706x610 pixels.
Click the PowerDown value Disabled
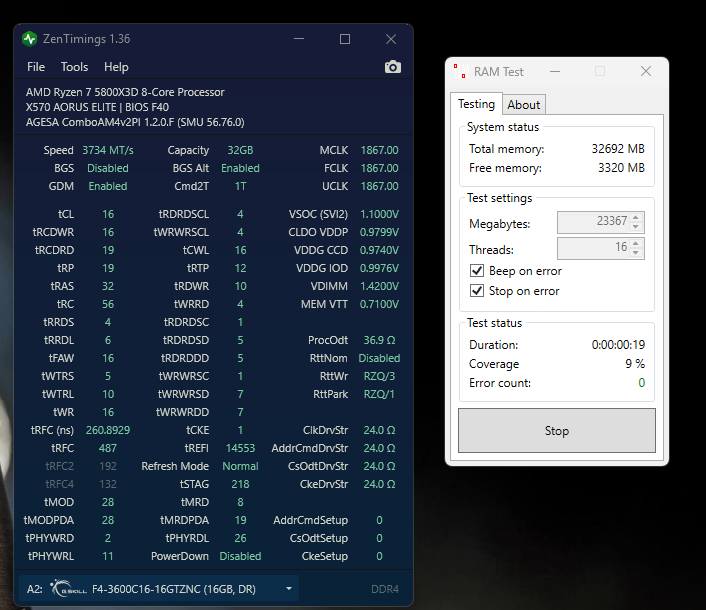[240, 556]
